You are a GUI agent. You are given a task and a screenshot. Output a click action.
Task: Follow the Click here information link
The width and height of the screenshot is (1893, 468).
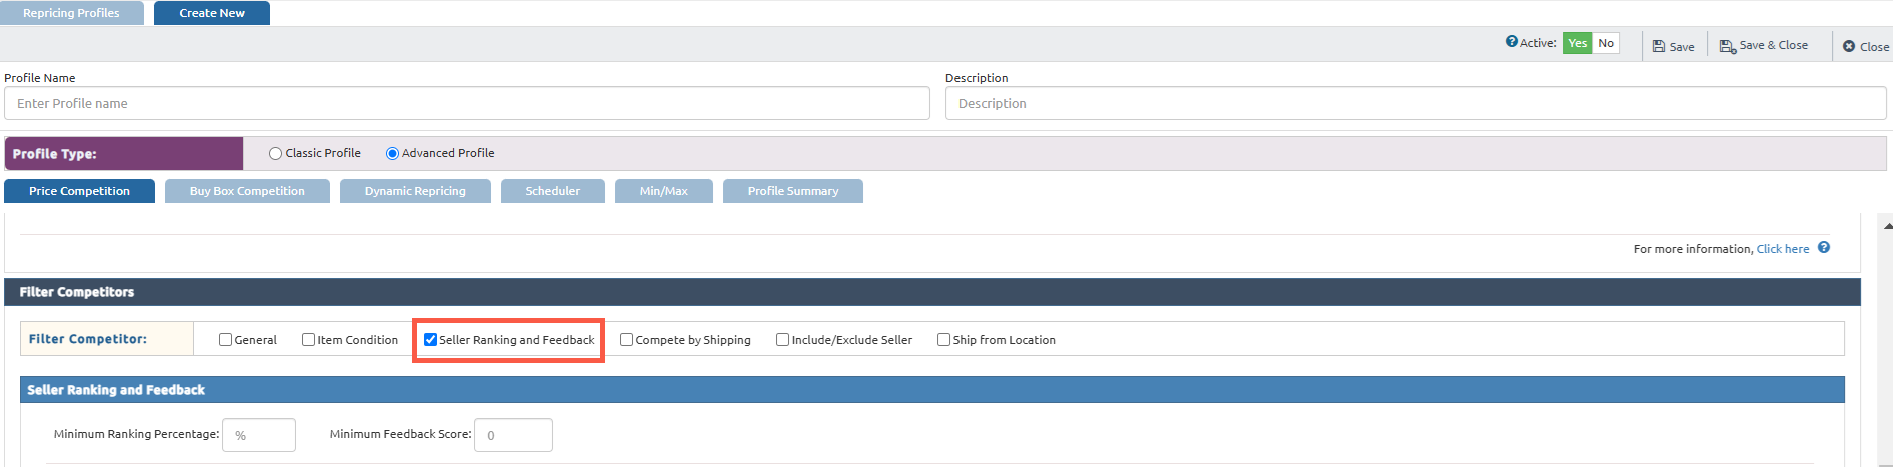(1782, 249)
